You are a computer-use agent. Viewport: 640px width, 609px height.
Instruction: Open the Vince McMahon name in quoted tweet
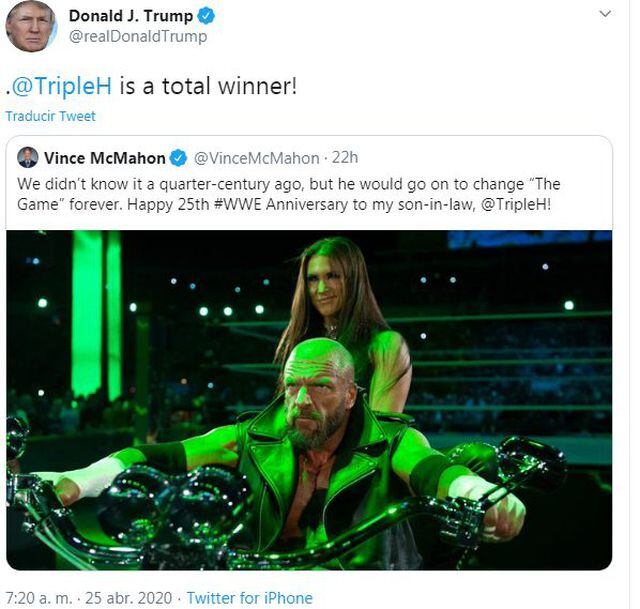coord(105,158)
